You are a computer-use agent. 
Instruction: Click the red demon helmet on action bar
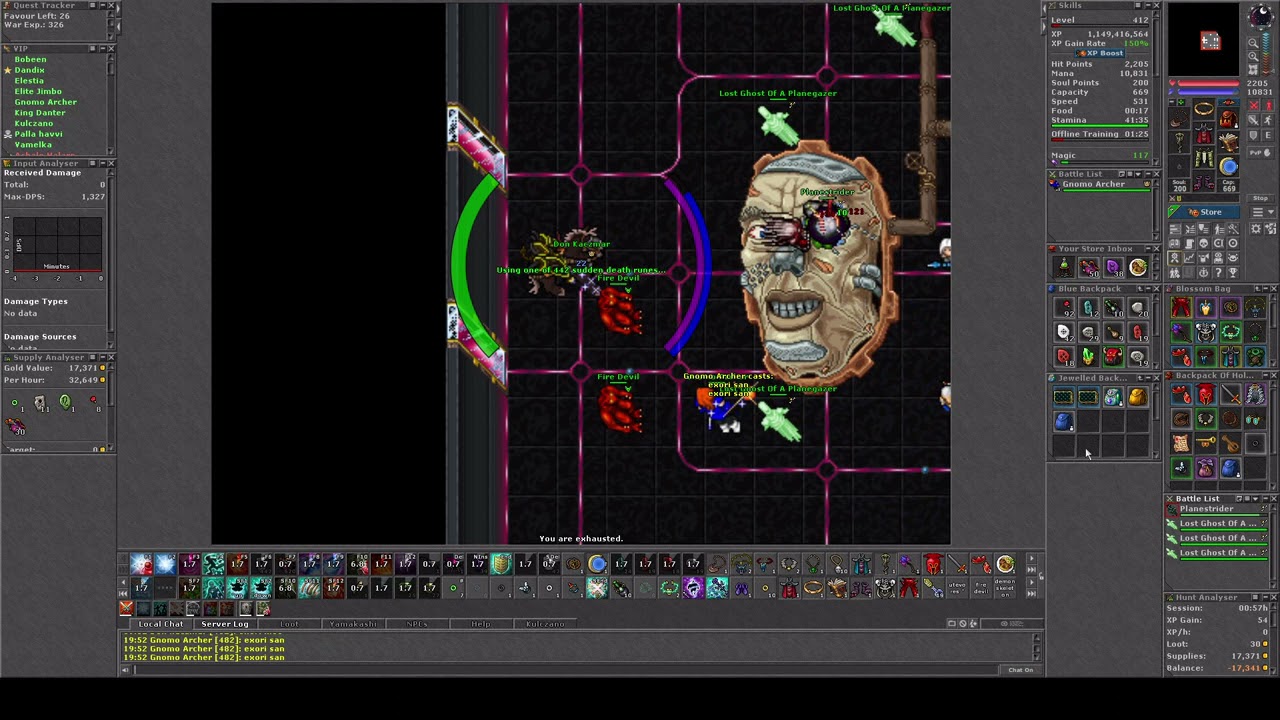pos(933,565)
